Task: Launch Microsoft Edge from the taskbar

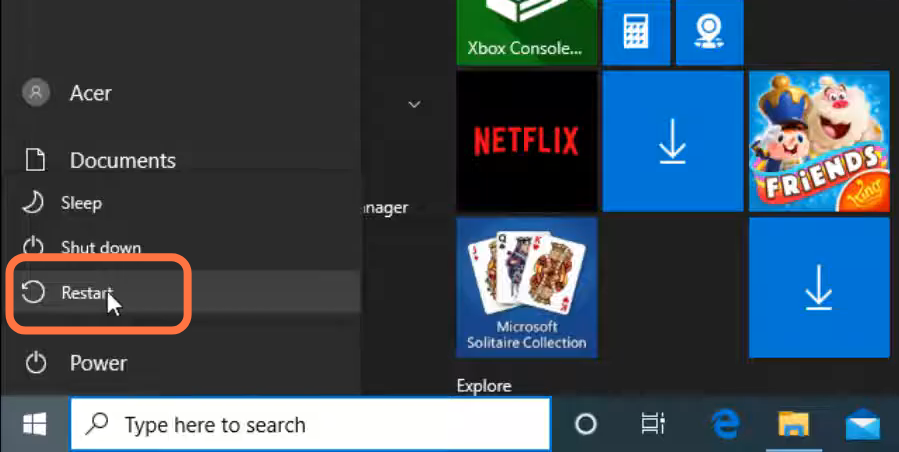Action: pos(725,425)
